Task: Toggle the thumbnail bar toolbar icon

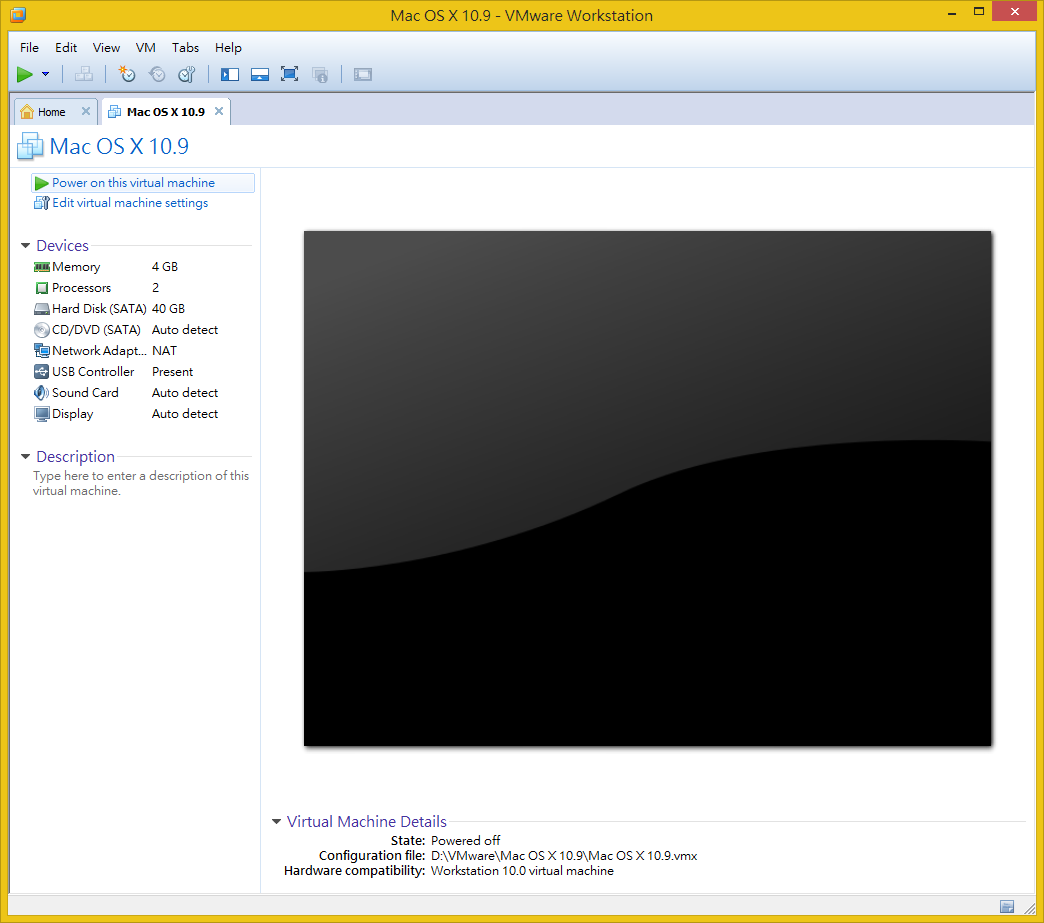Action: (x=260, y=75)
